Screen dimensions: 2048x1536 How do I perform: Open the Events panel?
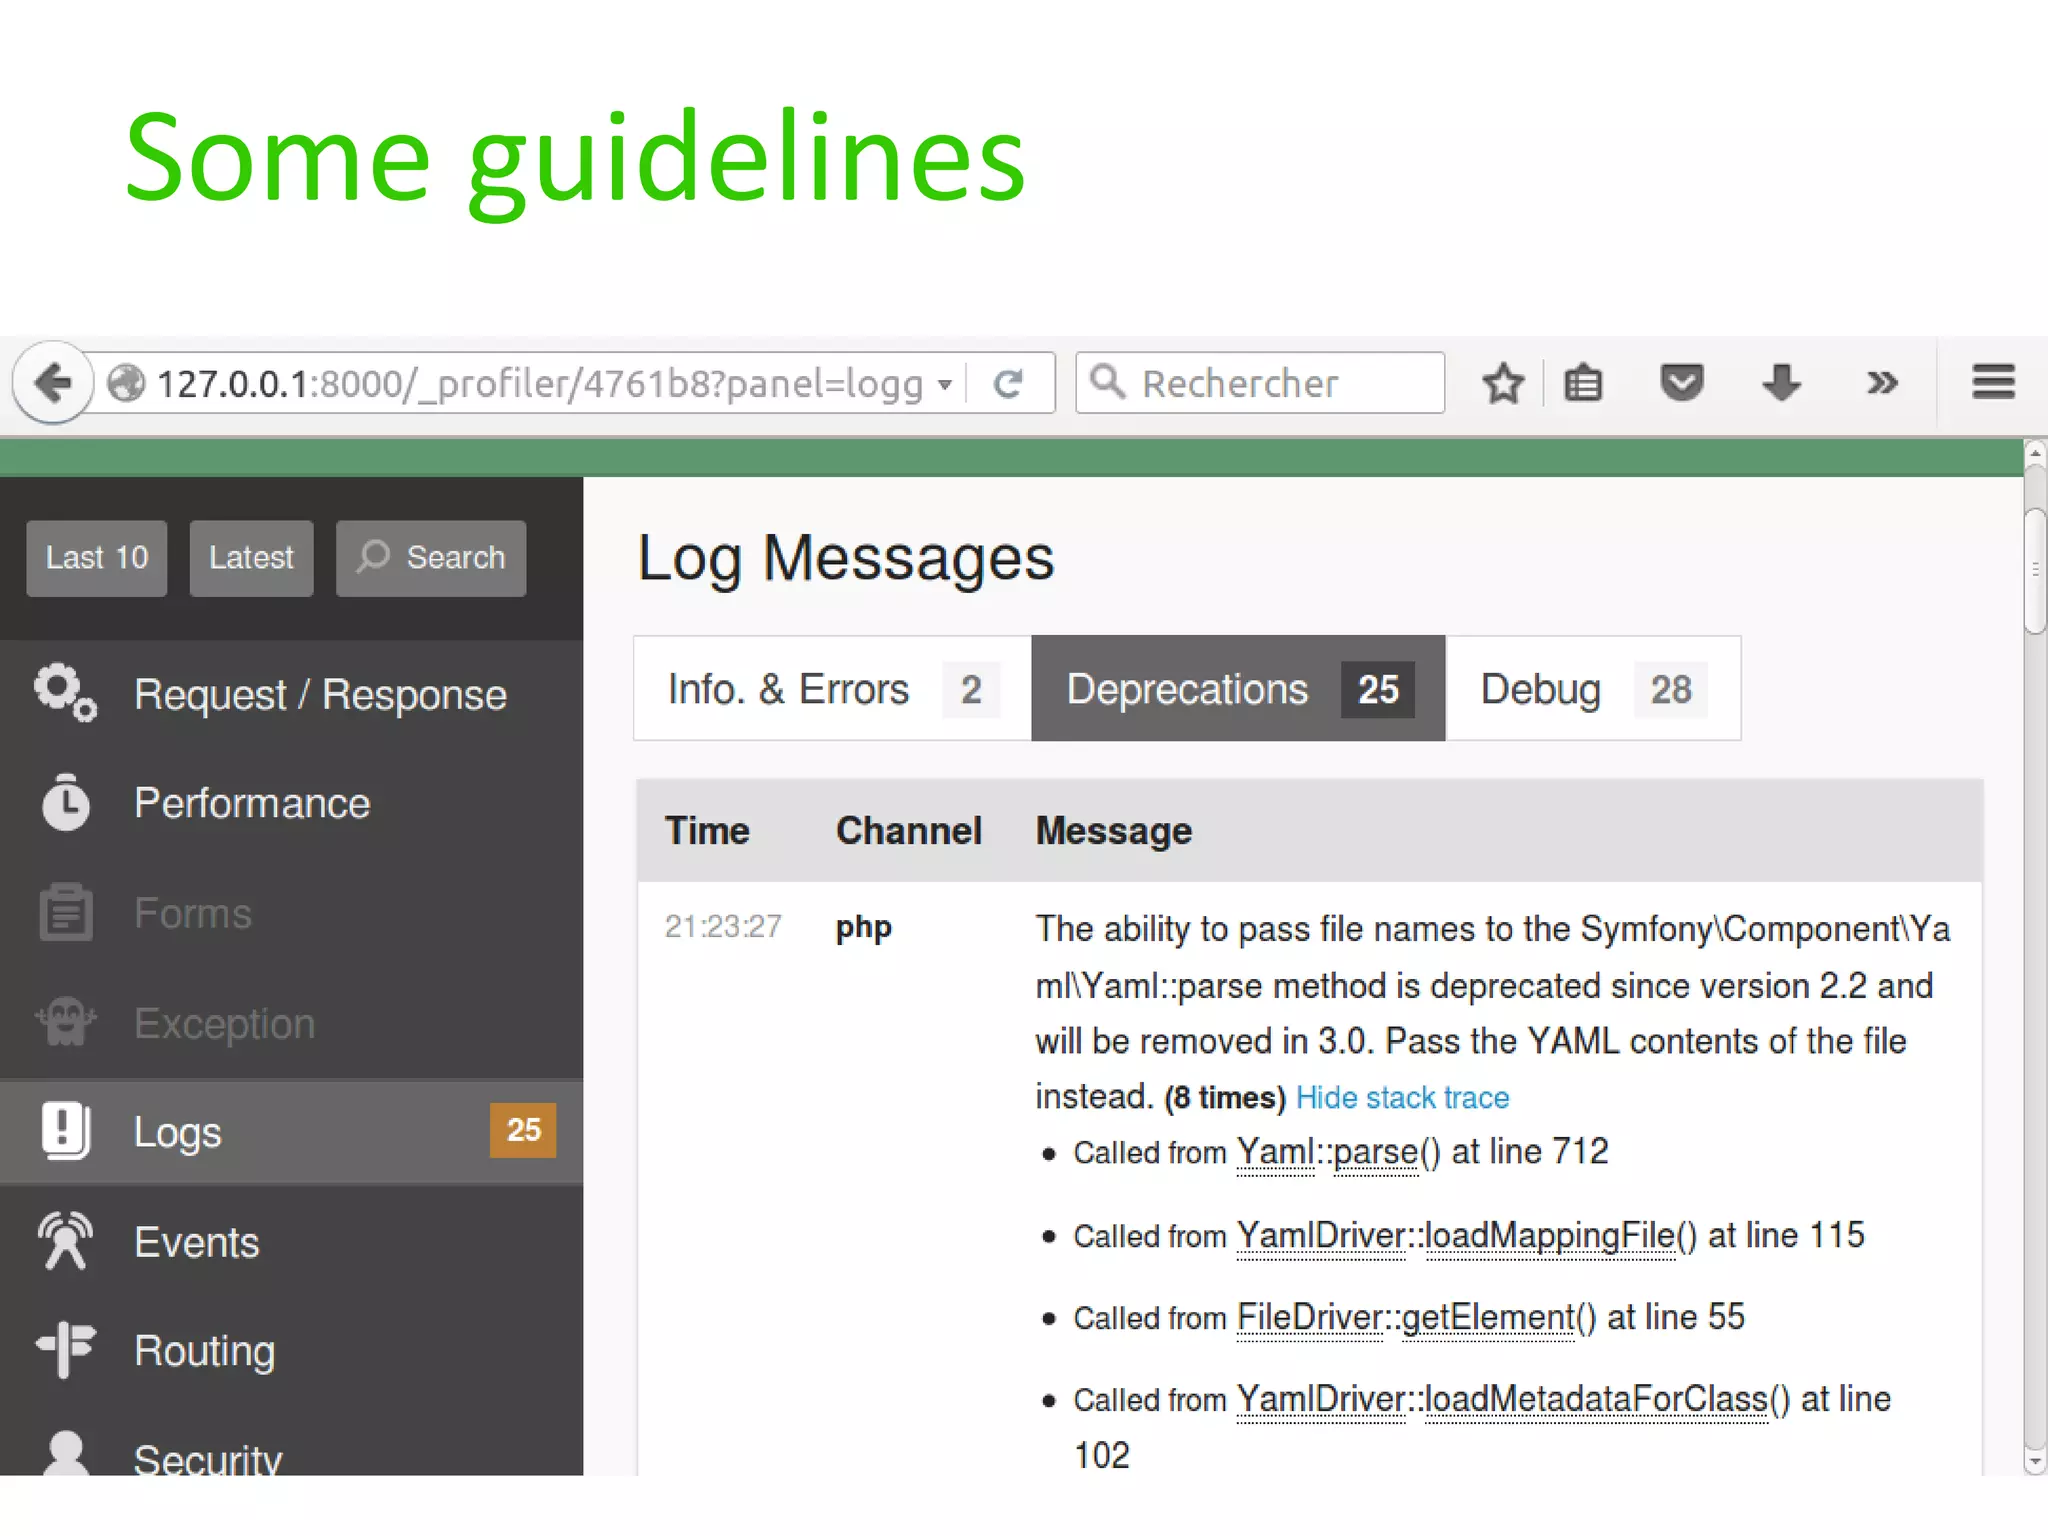click(291, 1242)
